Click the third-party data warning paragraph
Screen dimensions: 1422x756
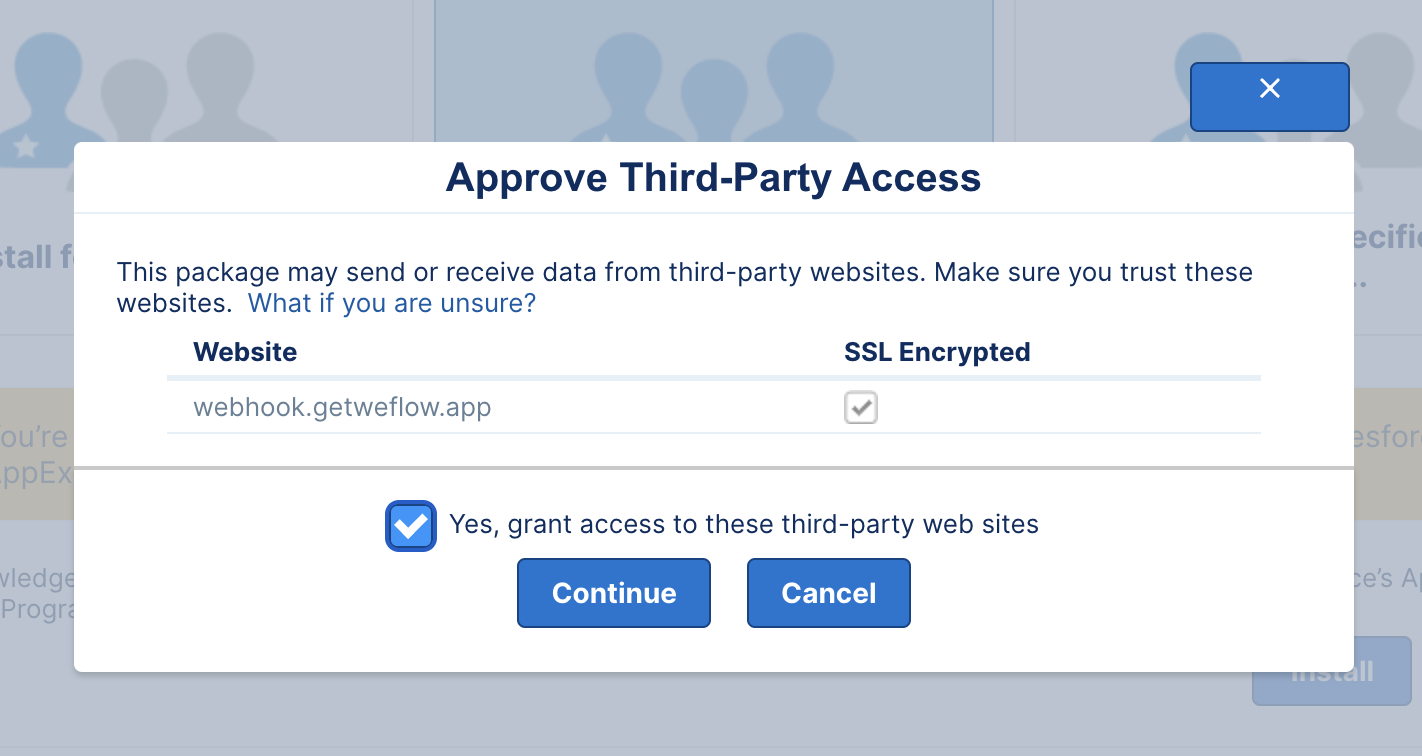point(684,287)
